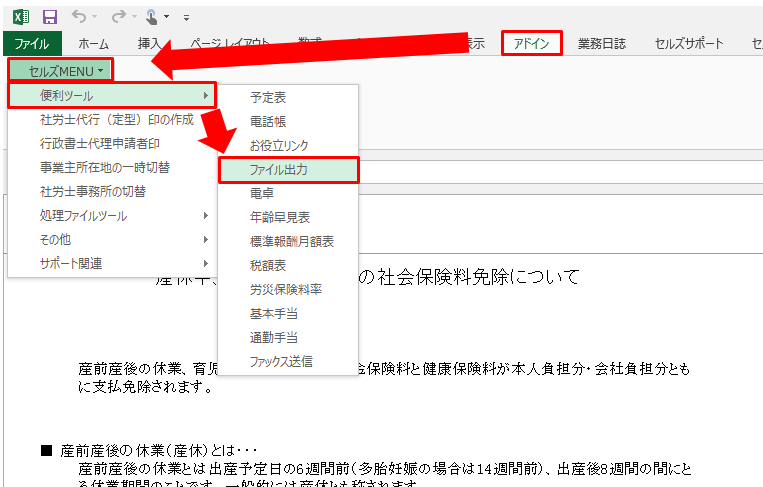Image resolution: width=763 pixels, height=487 pixels.
Task: Open the セルズサポート tab
Action: pos(687,43)
